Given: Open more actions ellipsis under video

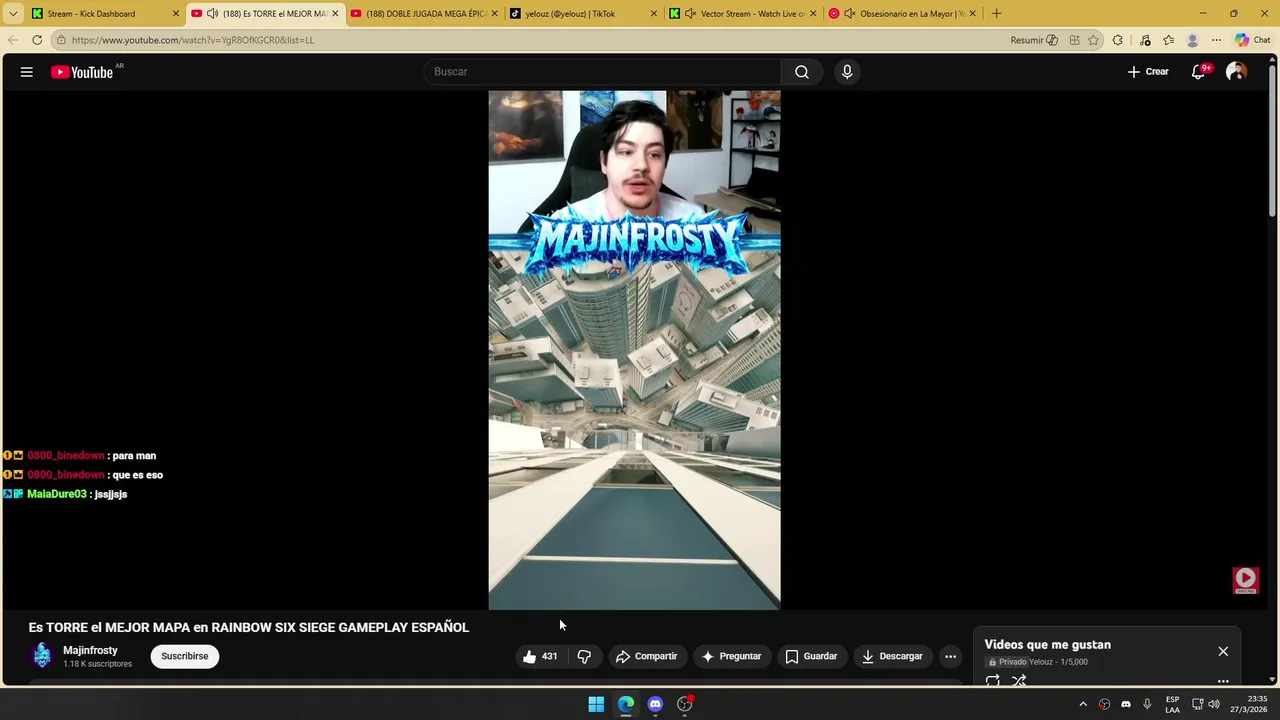Looking at the screenshot, I should pyautogui.click(x=950, y=656).
